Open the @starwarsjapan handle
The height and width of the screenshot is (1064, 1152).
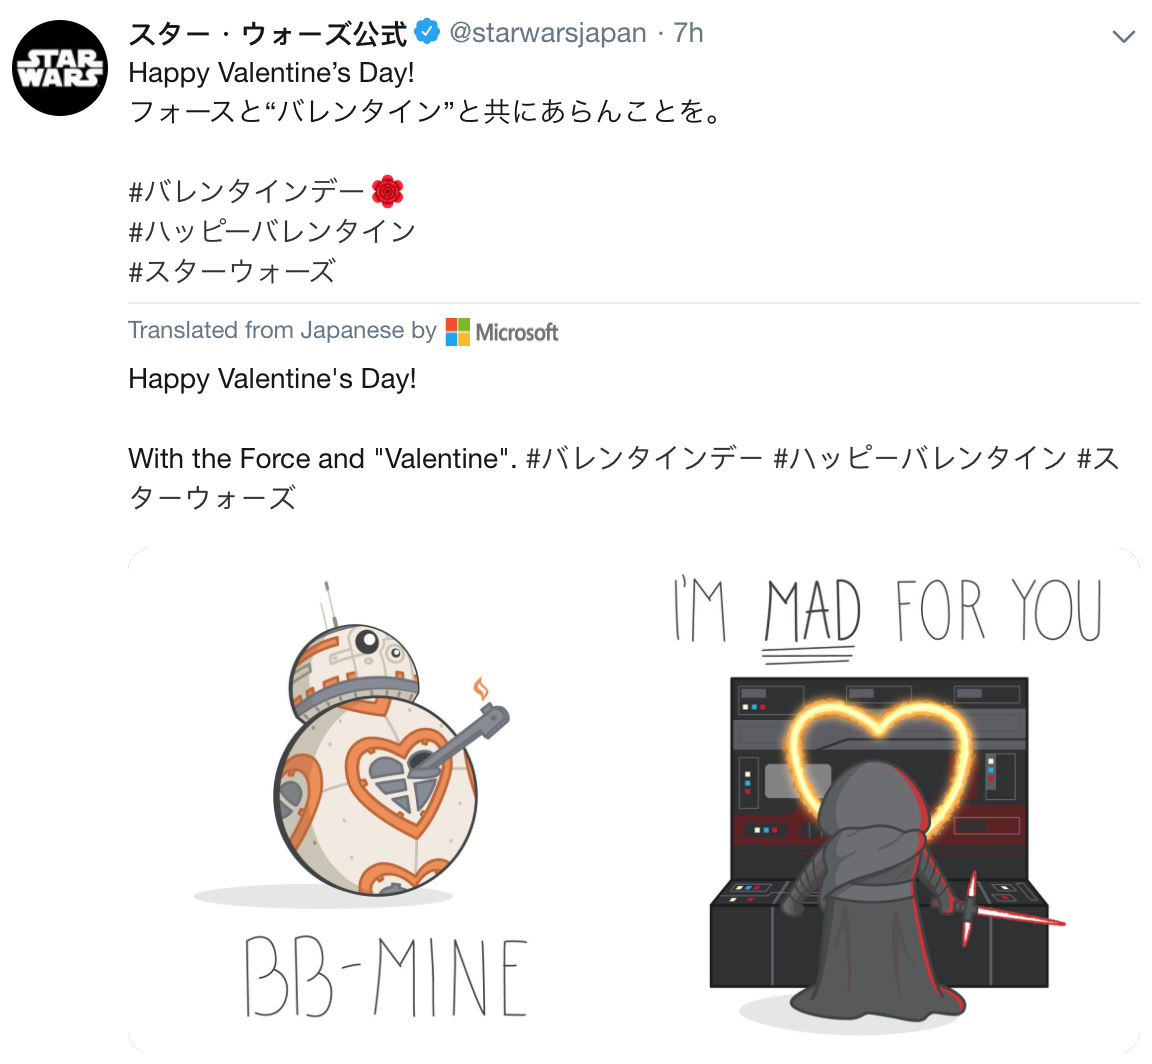coord(547,33)
